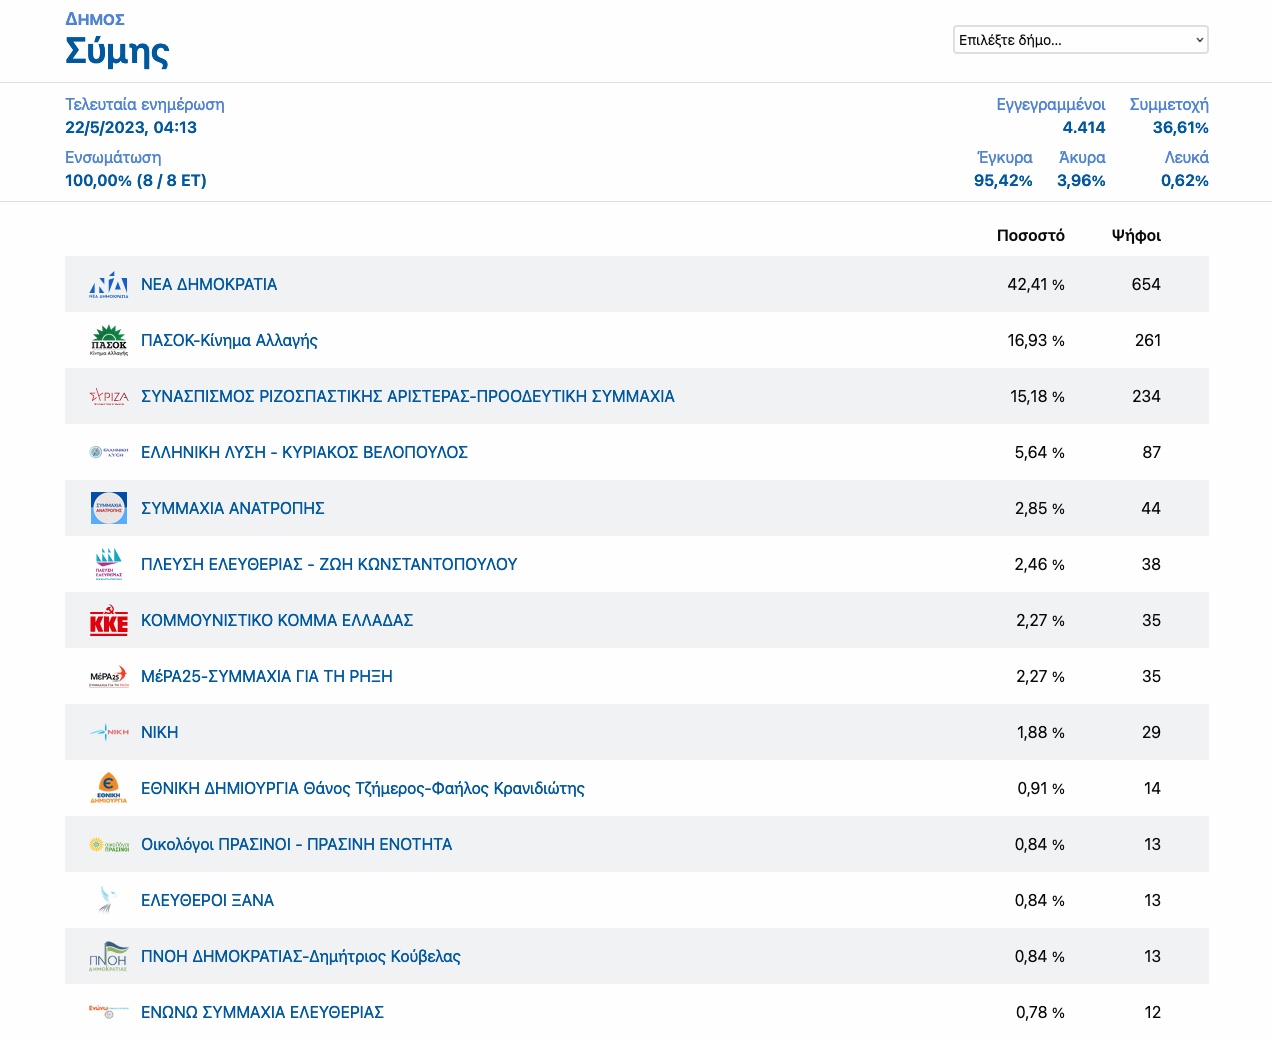Click the Οικολόγοι Πράσινοι sunflower logo
This screenshot has height=1038, width=1272.
click(109, 845)
